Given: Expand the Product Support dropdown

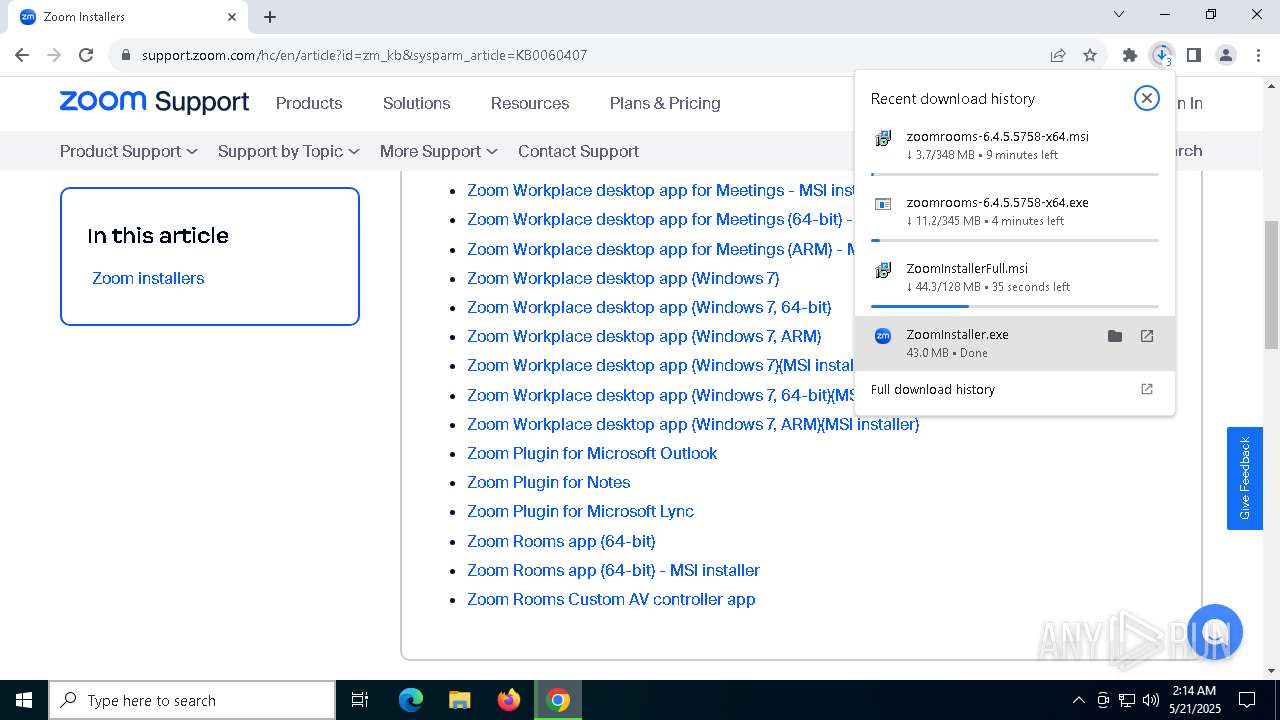Looking at the screenshot, I should pos(128,151).
